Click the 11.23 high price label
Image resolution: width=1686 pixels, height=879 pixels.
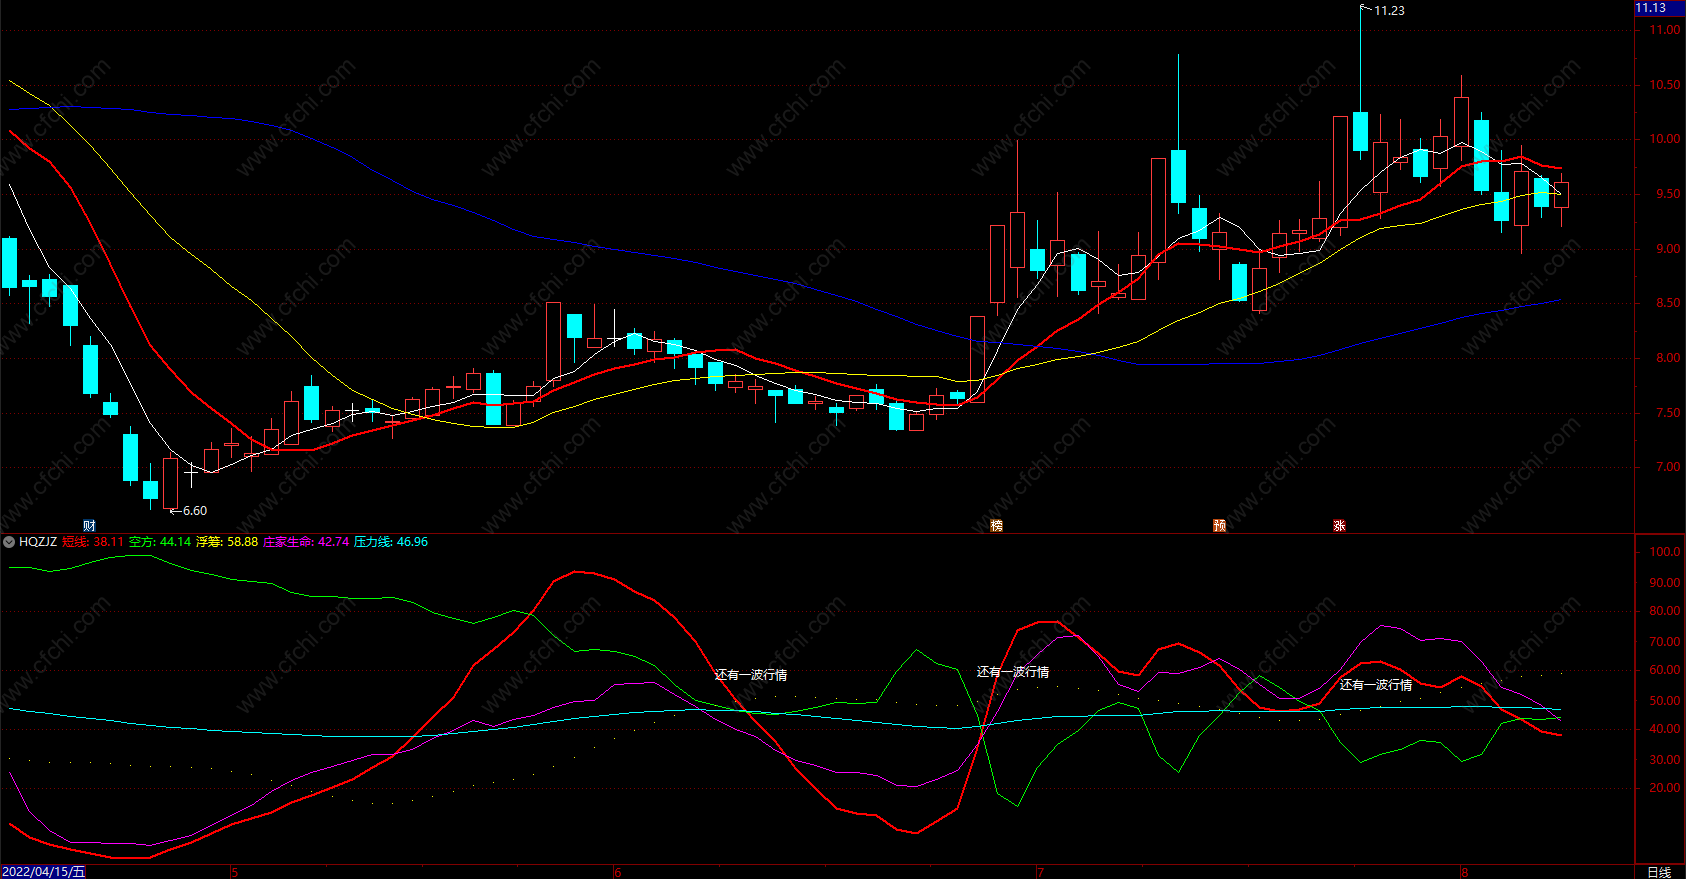[1389, 11]
